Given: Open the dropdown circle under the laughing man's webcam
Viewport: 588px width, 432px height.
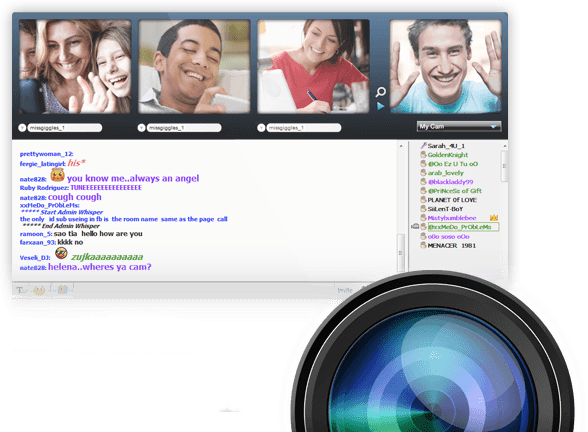Looking at the screenshot, I should point(141,128).
